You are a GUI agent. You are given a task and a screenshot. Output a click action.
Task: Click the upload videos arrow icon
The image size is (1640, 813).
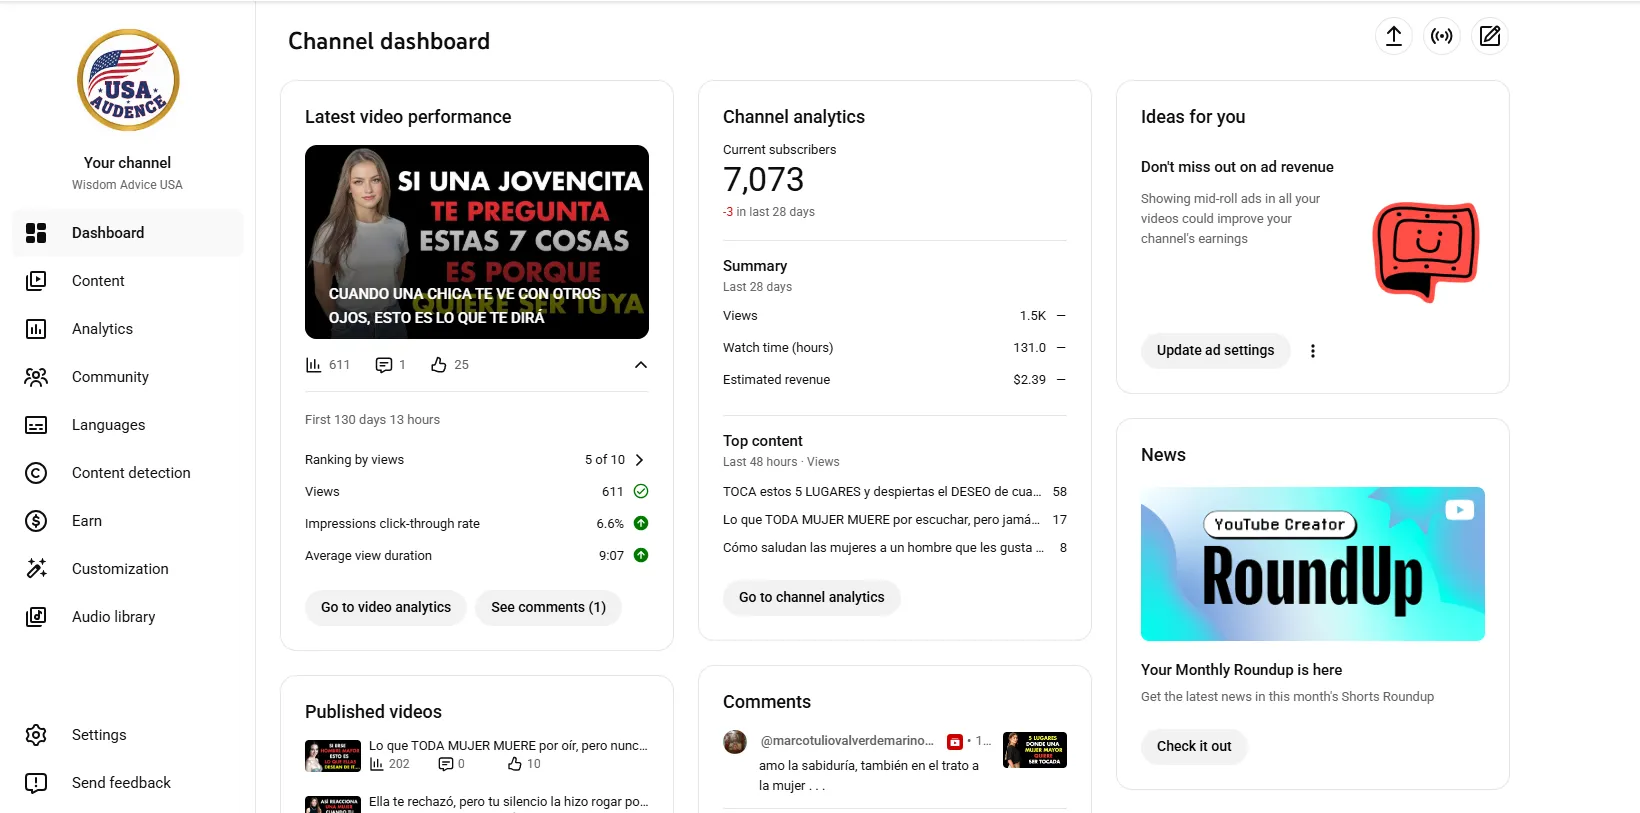click(x=1394, y=36)
